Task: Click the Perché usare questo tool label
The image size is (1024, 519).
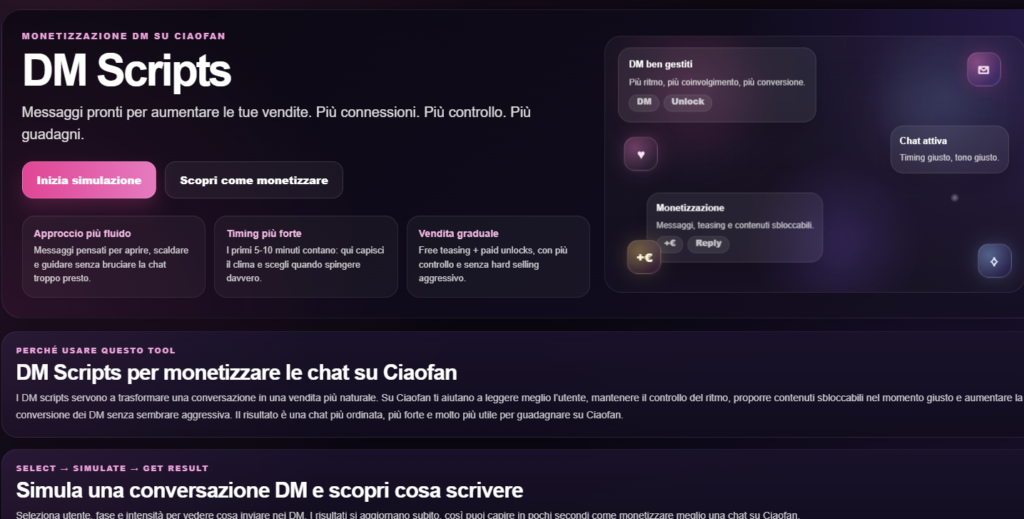Action: click(x=95, y=351)
